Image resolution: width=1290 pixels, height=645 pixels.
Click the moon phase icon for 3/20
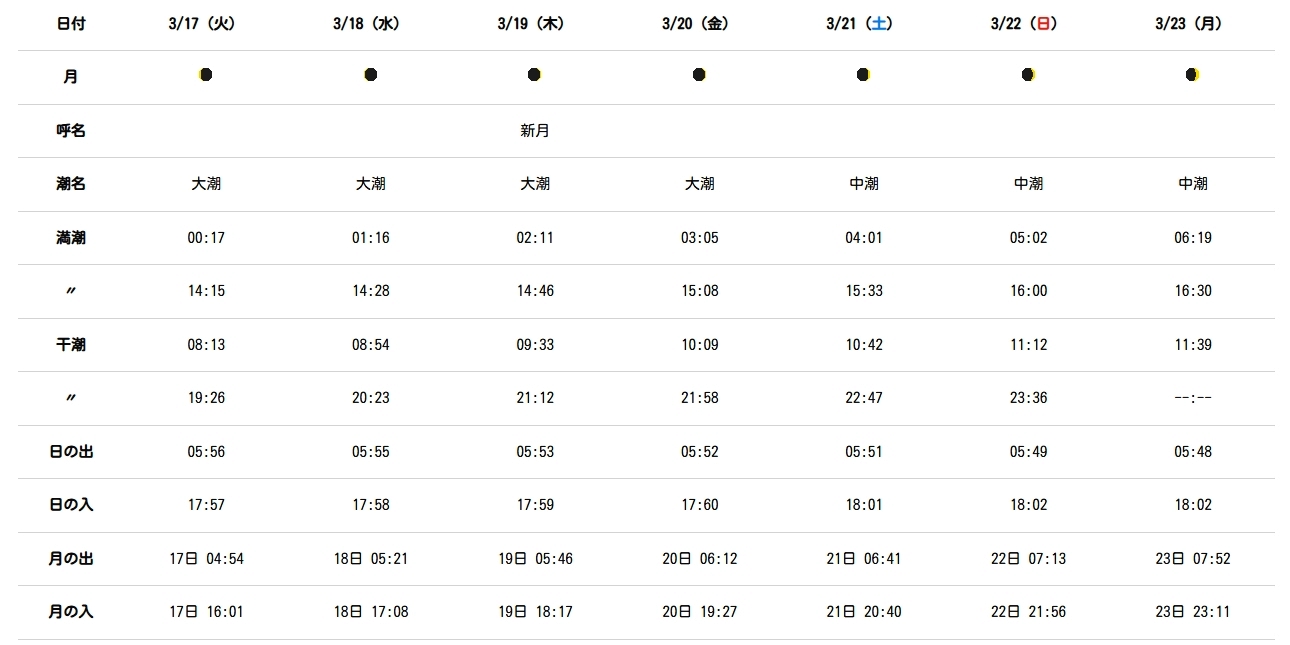[699, 75]
